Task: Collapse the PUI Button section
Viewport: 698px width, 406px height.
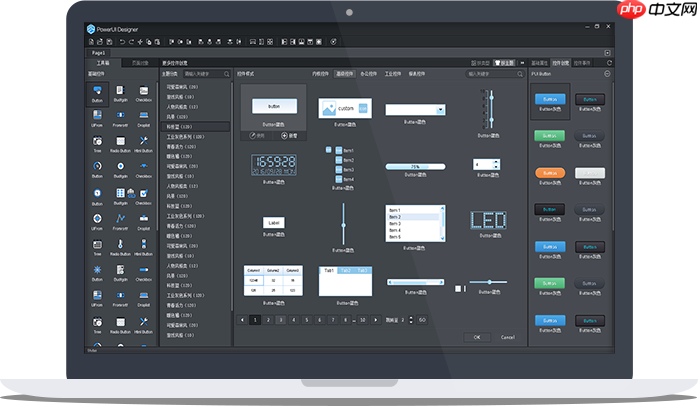Action: (x=607, y=74)
